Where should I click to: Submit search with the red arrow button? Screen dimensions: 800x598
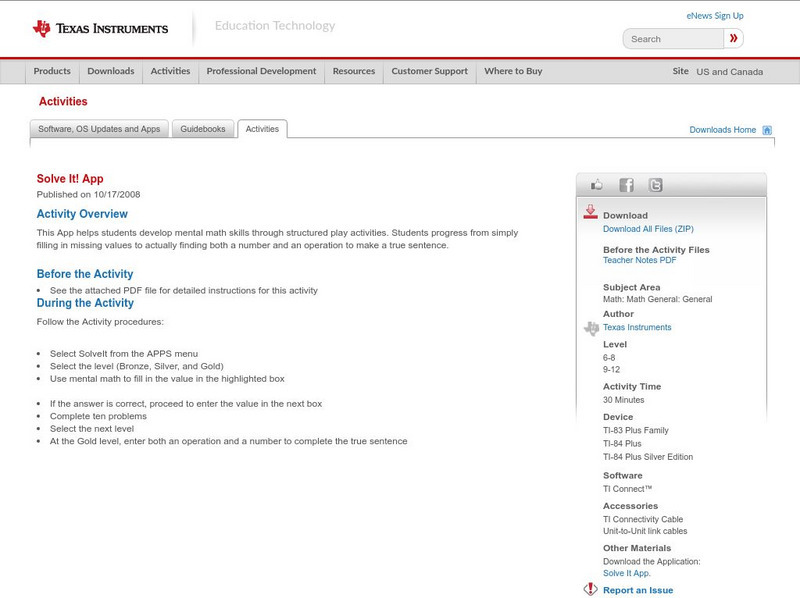click(733, 38)
